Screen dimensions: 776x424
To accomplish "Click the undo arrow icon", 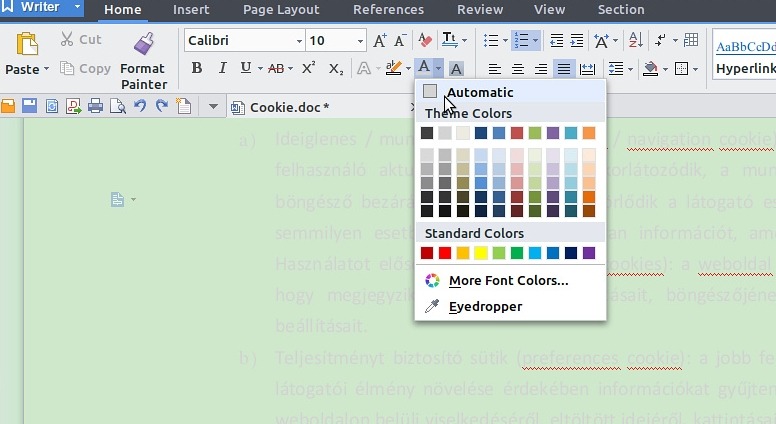I will 140,107.
